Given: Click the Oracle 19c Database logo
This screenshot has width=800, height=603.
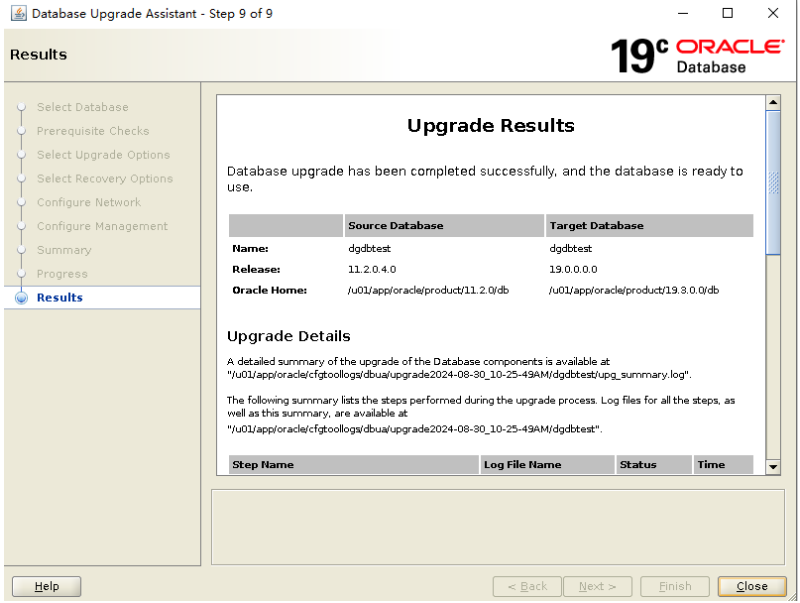Looking at the screenshot, I should 697,56.
